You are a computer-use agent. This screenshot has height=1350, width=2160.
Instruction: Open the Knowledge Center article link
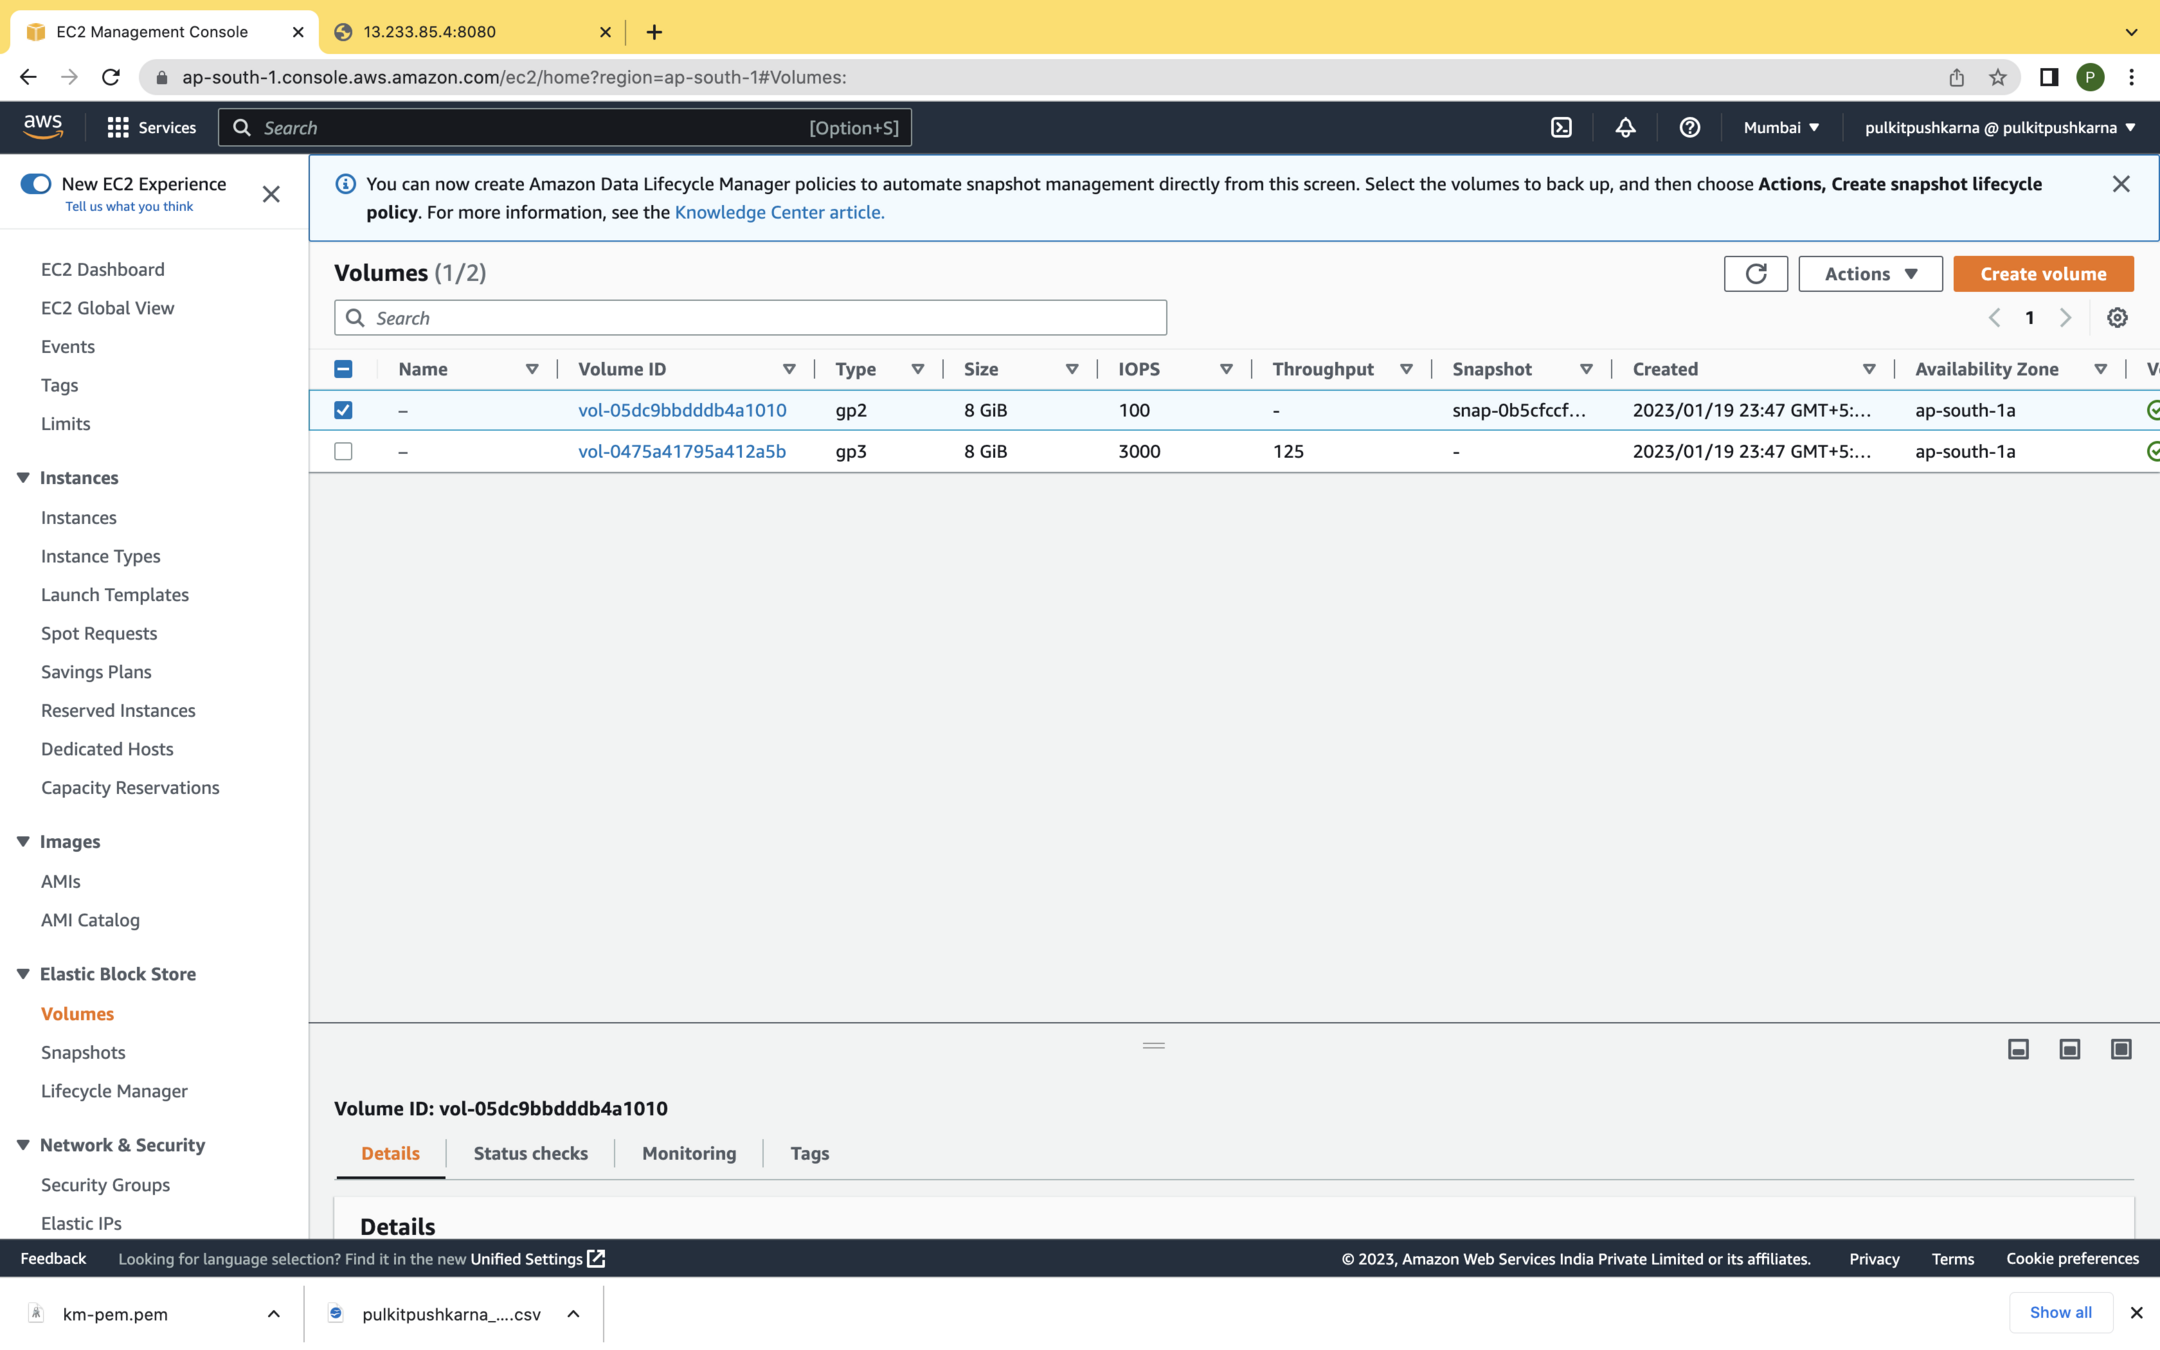[x=778, y=212]
